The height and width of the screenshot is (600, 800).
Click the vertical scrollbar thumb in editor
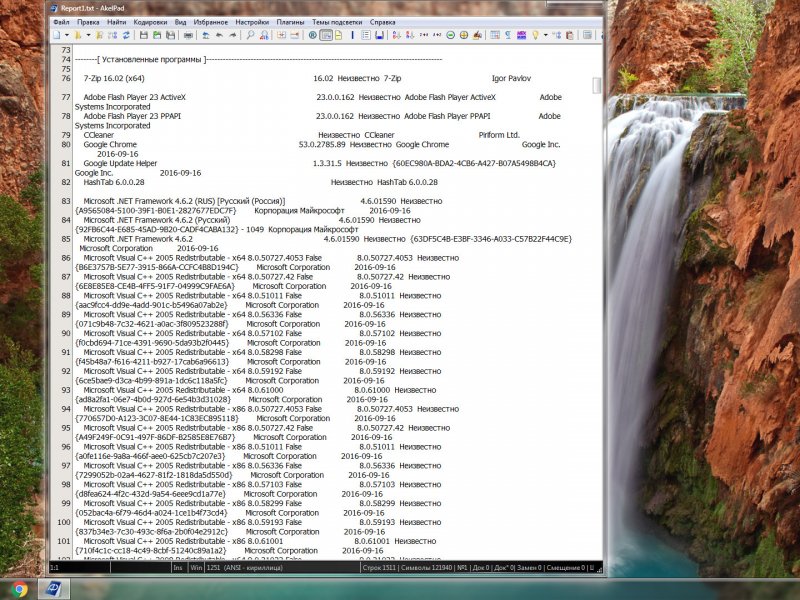(x=596, y=85)
